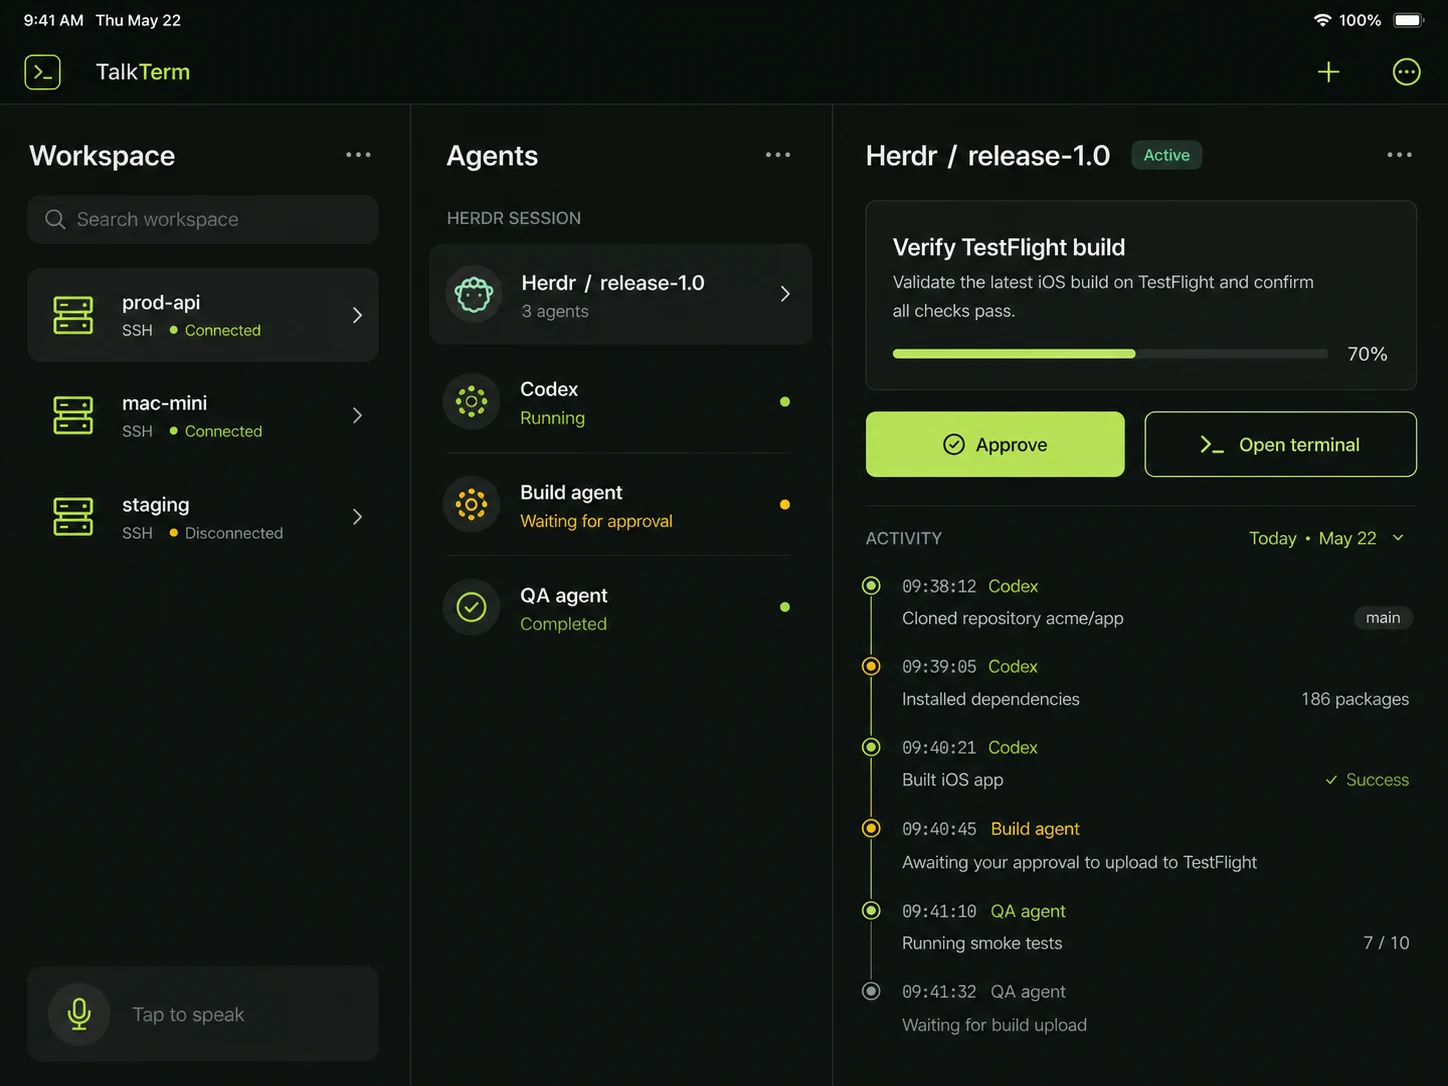Click the magnifier icon in workspace search
The width and height of the screenshot is (1448, 1086).
tap(55, 219)
